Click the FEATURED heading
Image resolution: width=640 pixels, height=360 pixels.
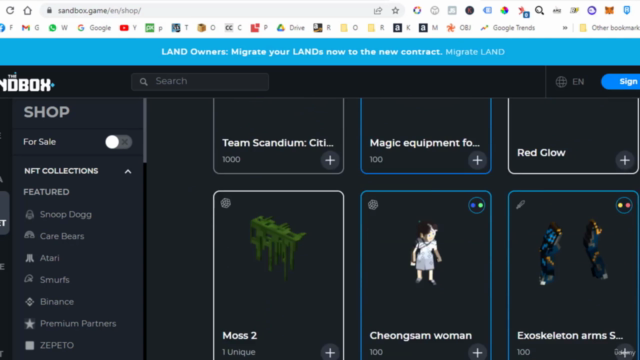[46, 192]
